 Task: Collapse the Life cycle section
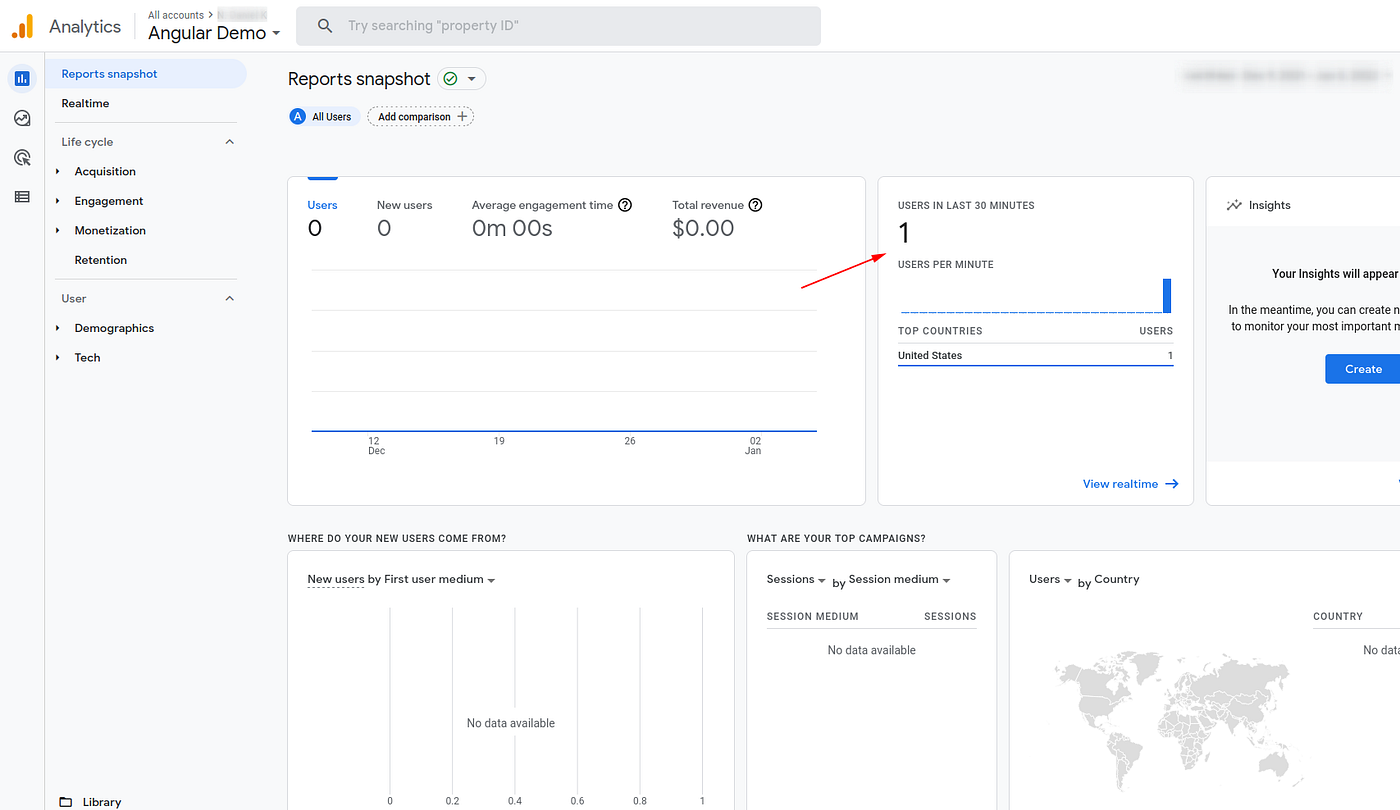click(x=229, y=142)
